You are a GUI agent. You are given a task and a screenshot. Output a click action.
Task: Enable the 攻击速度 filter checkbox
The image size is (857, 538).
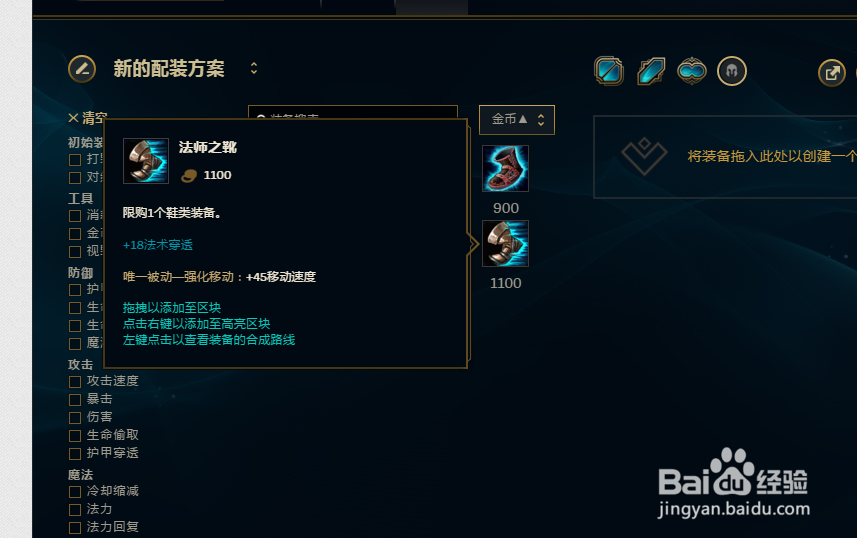pyautogui.click(x=75, y=382)
